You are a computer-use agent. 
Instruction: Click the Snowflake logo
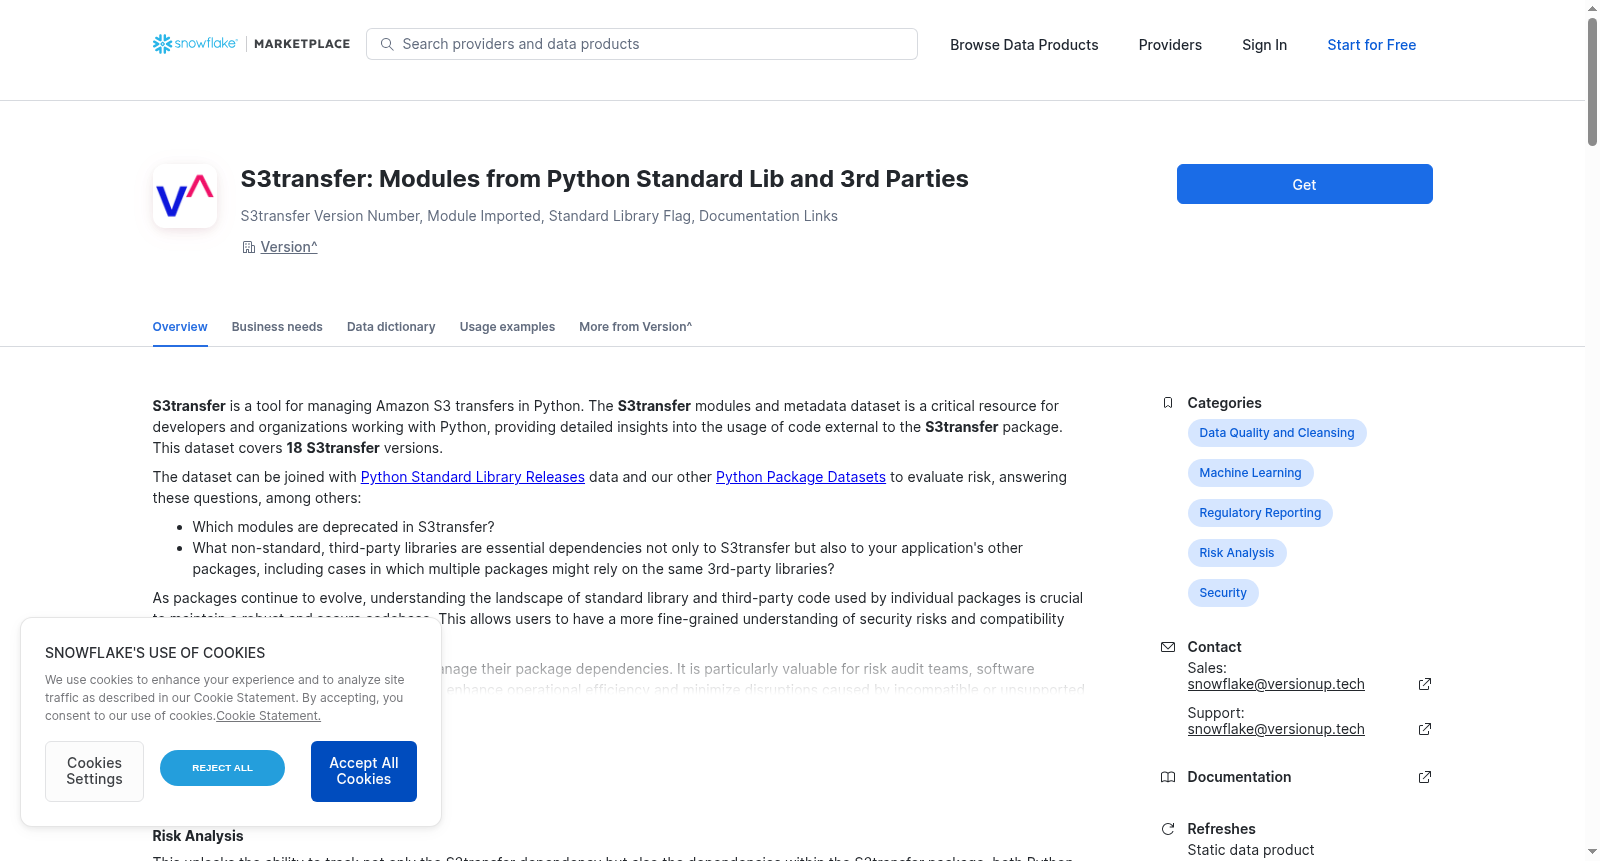pyautogui.click(x=195, y=44)
